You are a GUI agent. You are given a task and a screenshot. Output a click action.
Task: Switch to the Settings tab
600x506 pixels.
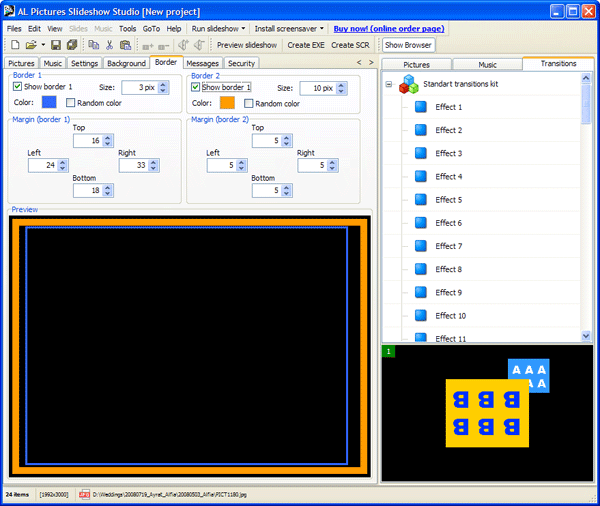84,63
